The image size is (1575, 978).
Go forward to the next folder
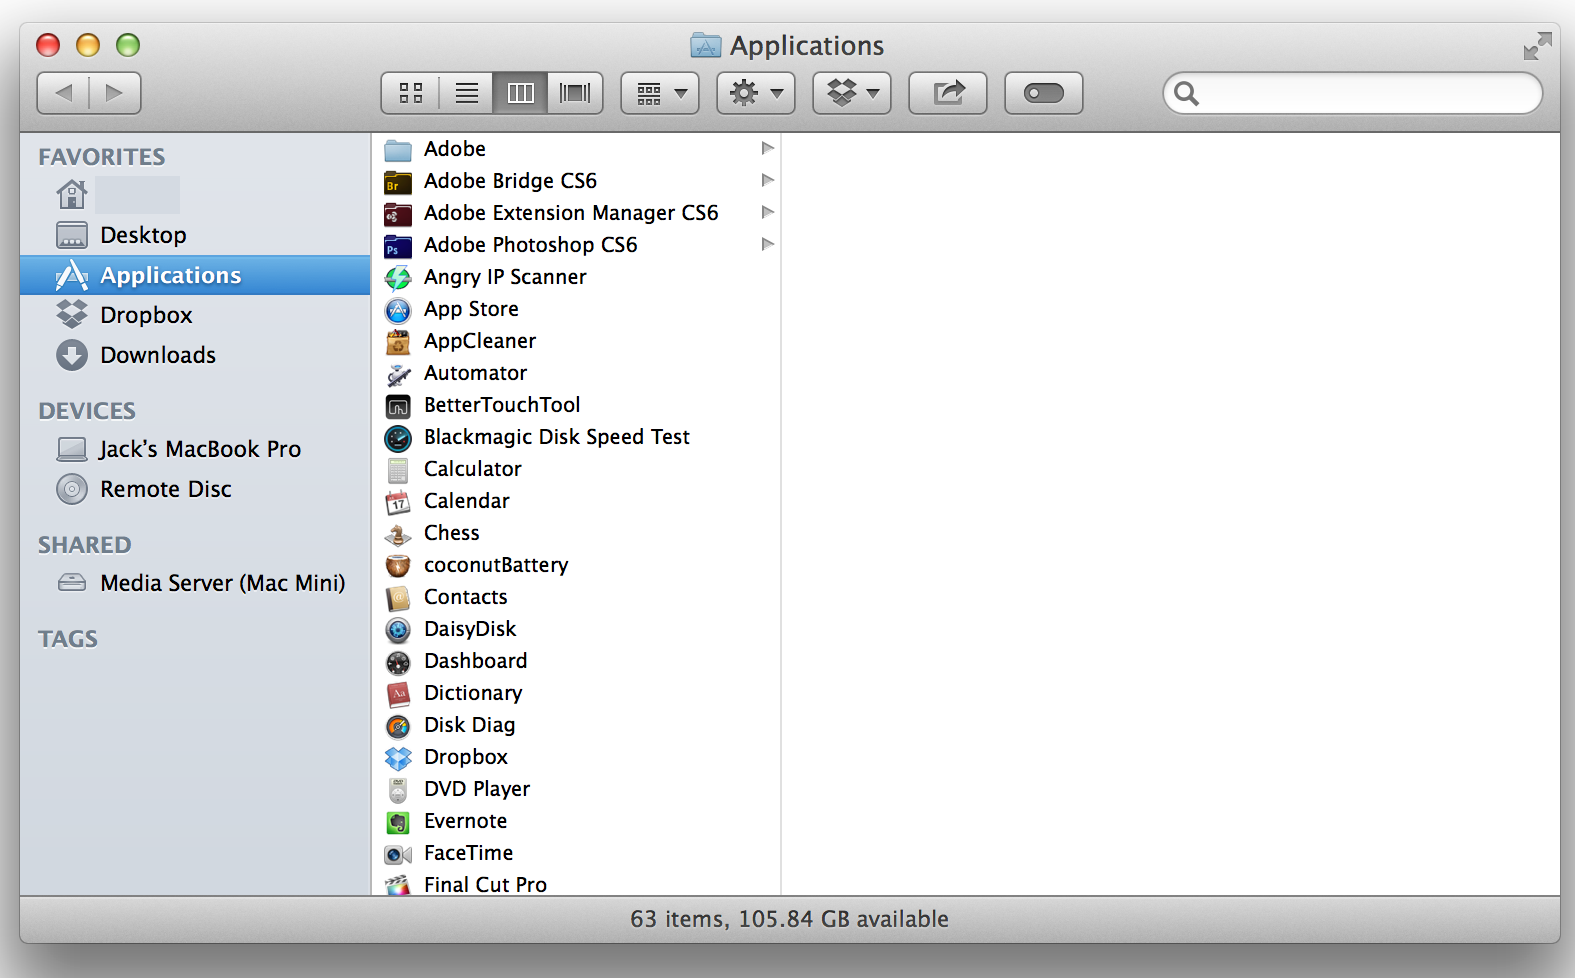coord(115,93)
